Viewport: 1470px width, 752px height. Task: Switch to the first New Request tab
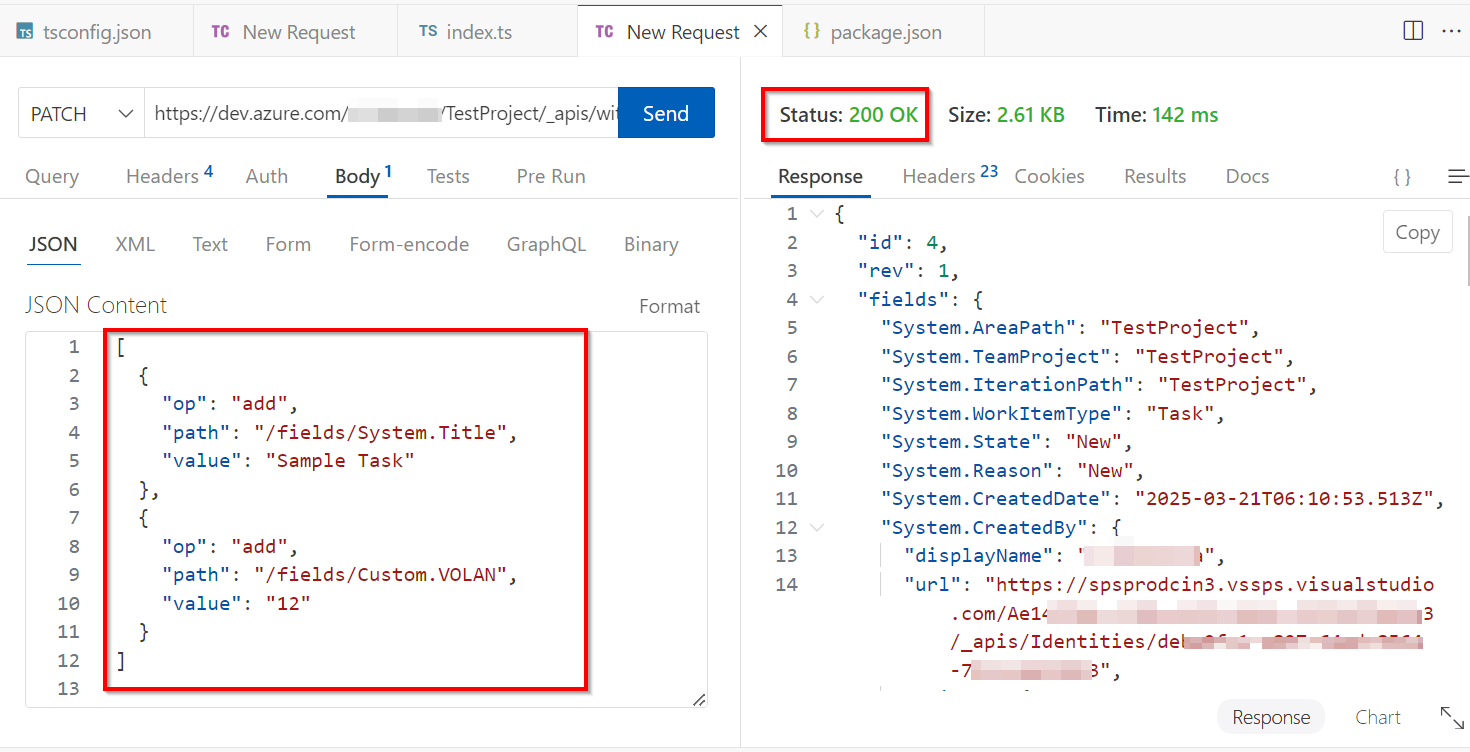pos(283,32)
